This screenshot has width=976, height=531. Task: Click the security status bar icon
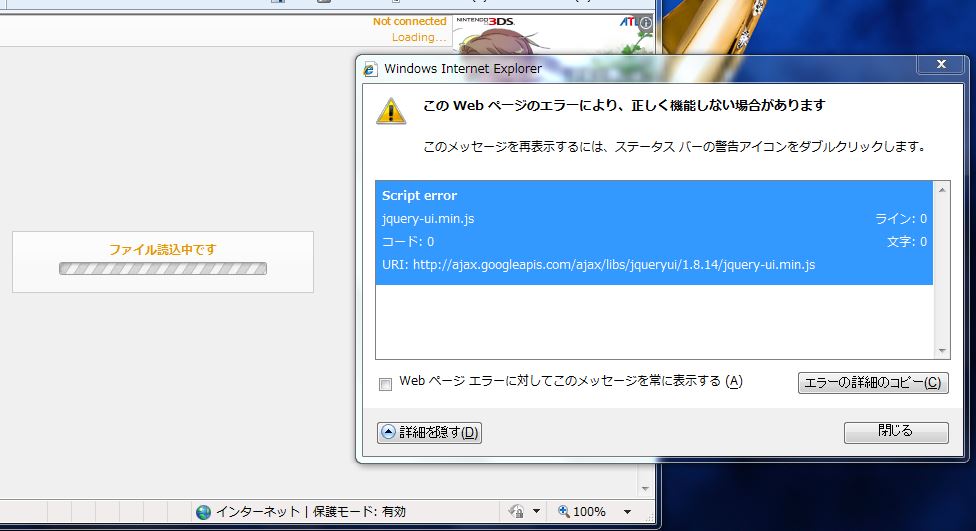[516, 512]
